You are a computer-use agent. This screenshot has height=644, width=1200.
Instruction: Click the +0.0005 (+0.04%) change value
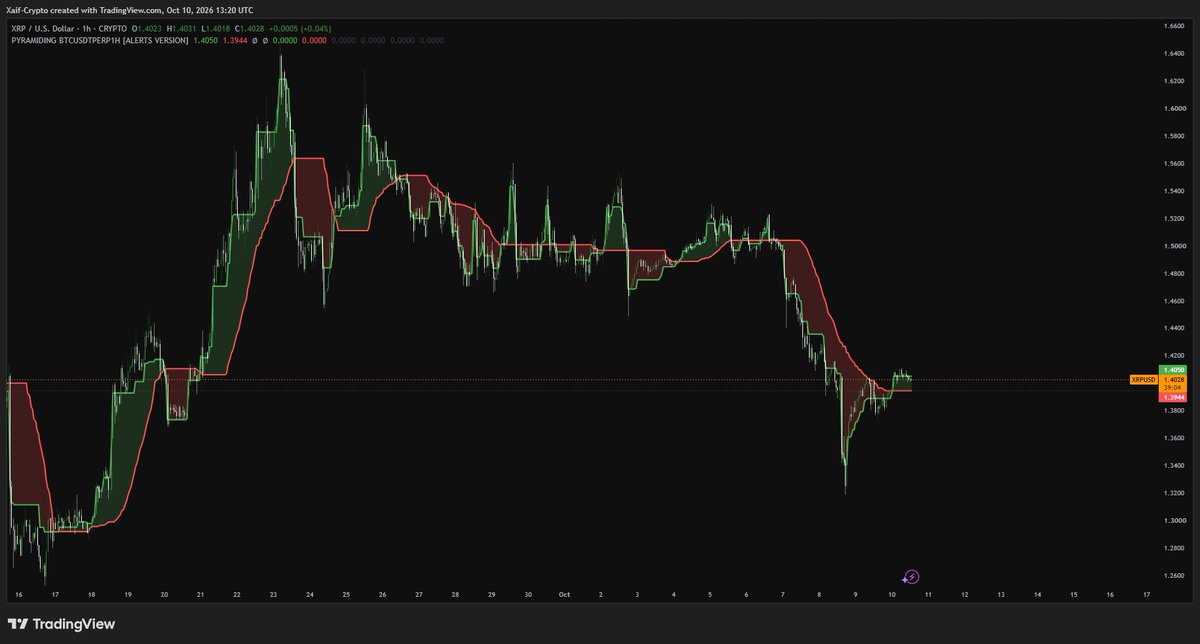[x=302, y=29]
